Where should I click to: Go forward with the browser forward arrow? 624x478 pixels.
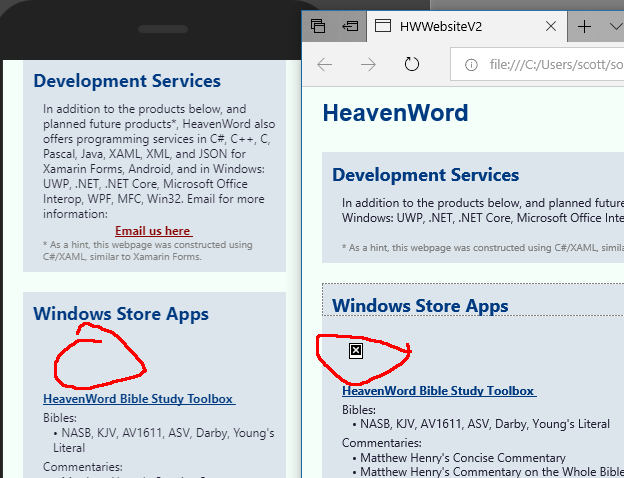pos(368,64)
